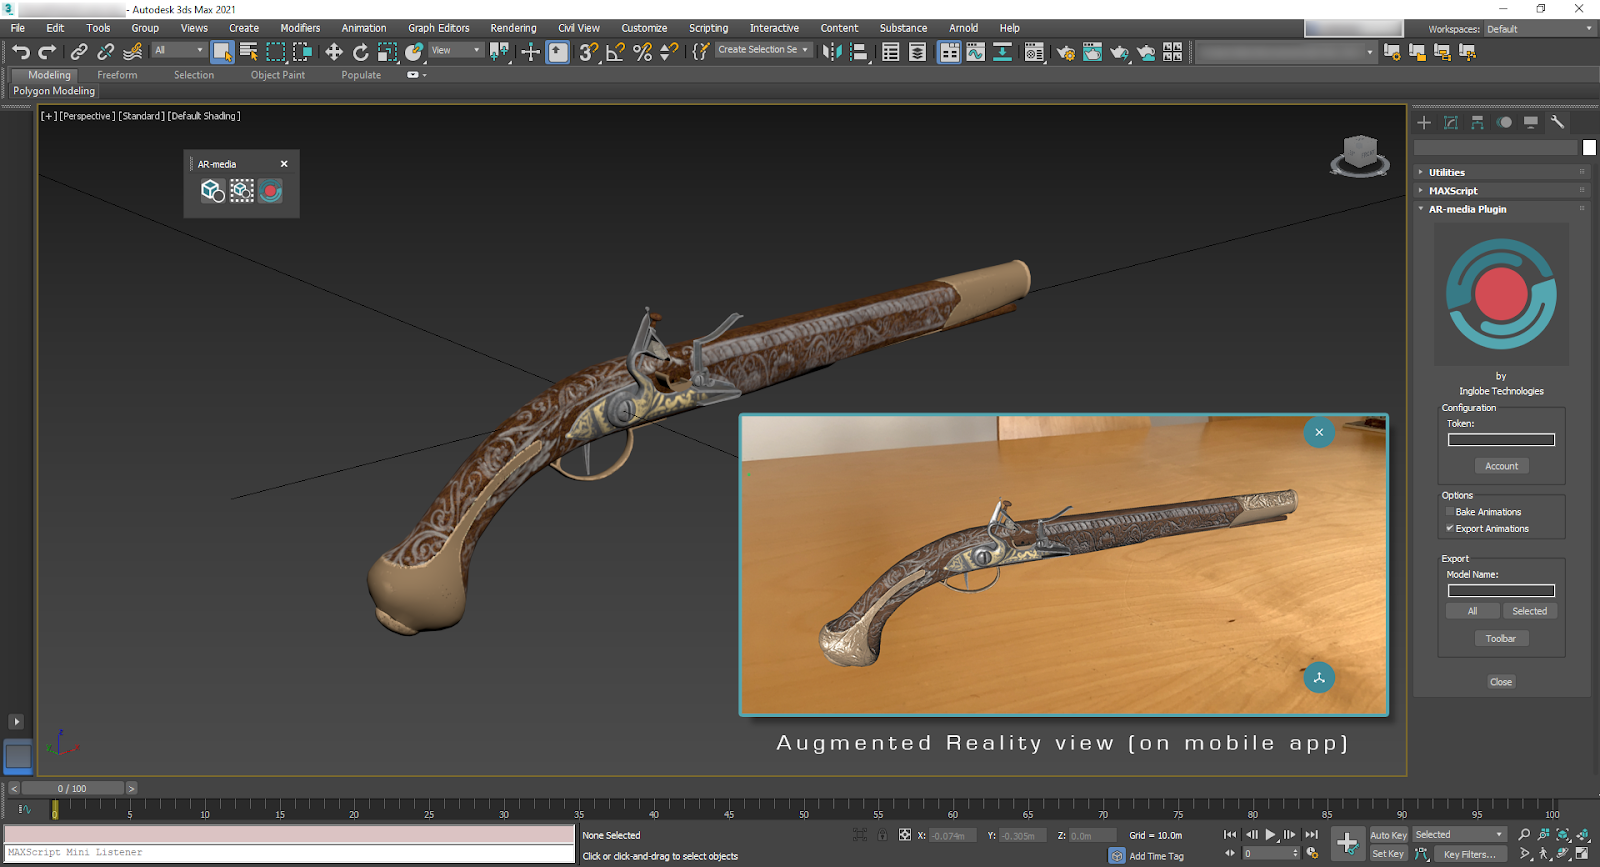This screenshot has width=1600, height=867.
Task: Click the Account button
Action: tap(1501, 466)
